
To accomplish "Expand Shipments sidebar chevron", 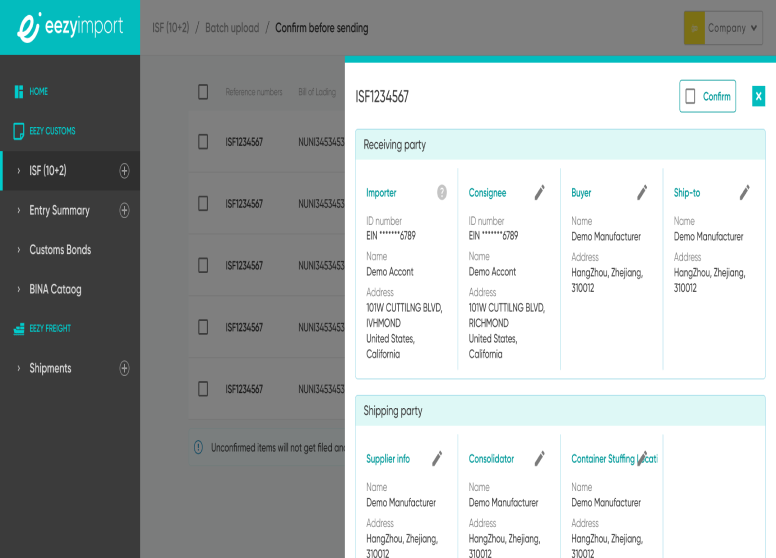I will (19, 368).
